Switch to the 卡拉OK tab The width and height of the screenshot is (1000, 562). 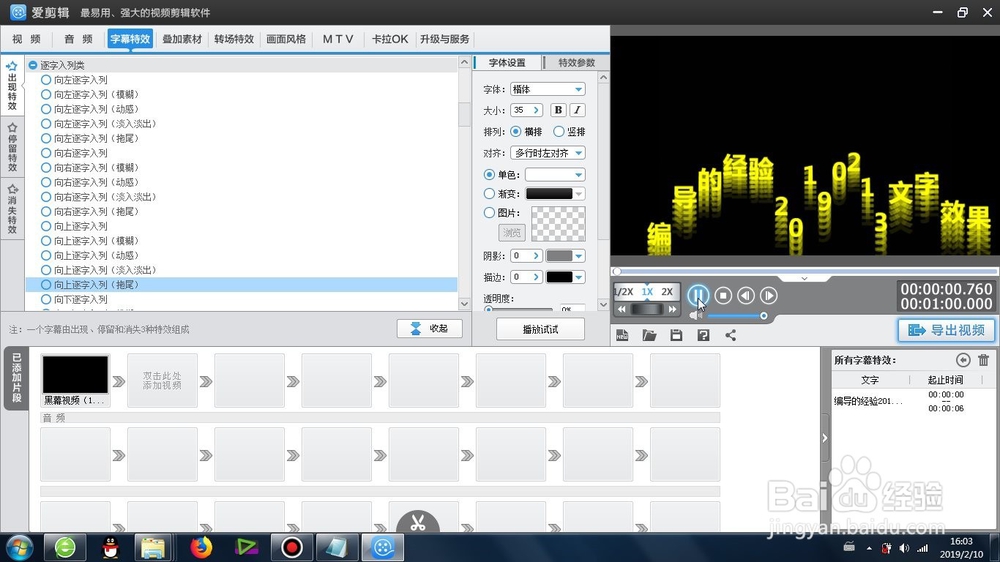click(390, 39)
